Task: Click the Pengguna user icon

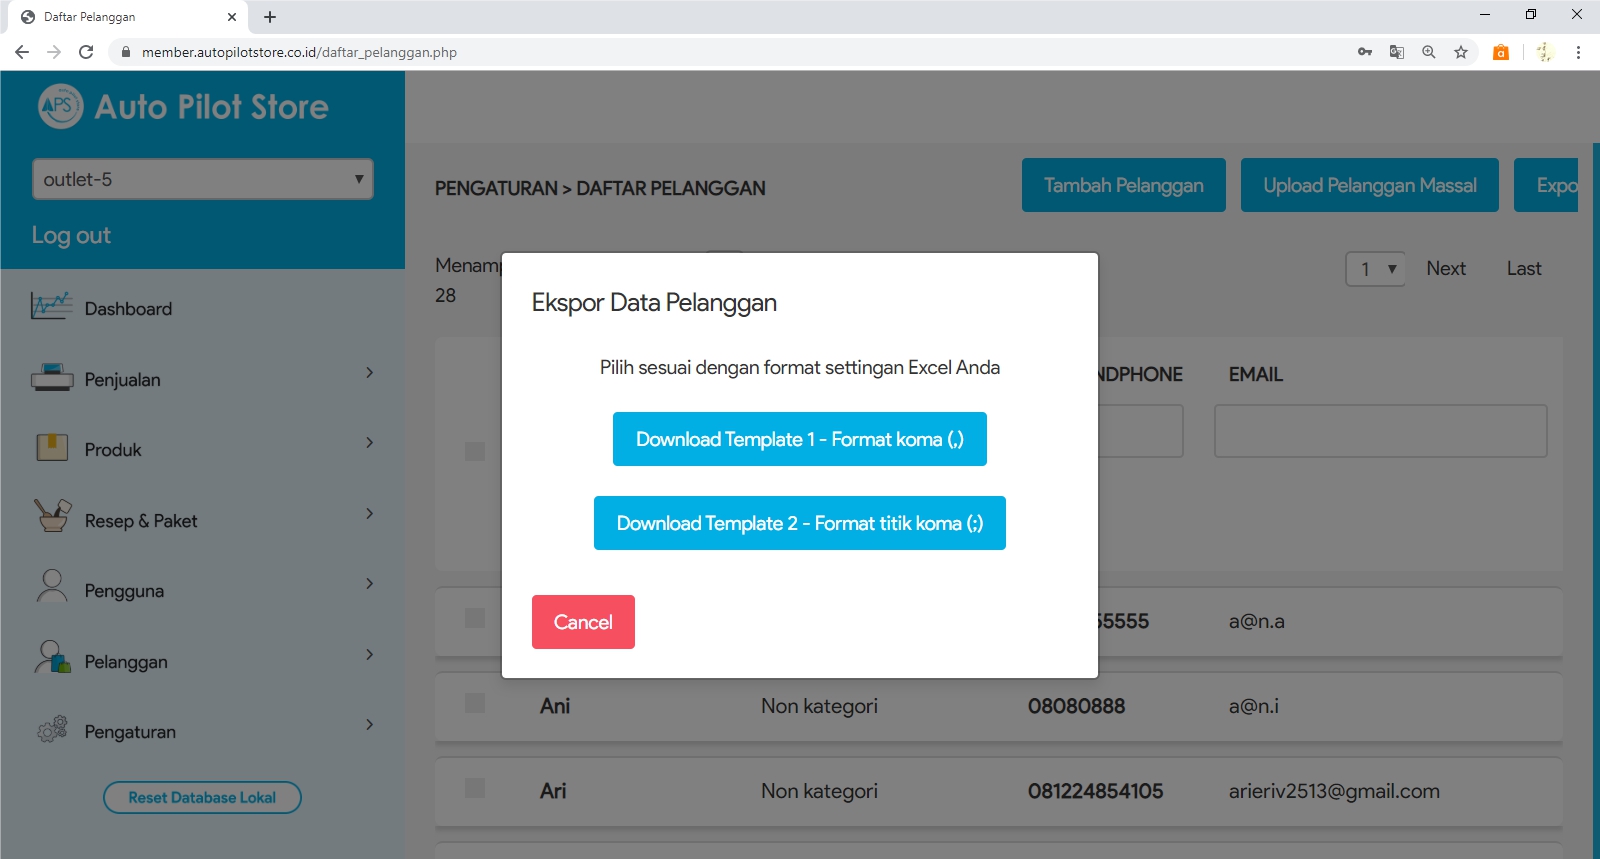Action: [52, 587]
